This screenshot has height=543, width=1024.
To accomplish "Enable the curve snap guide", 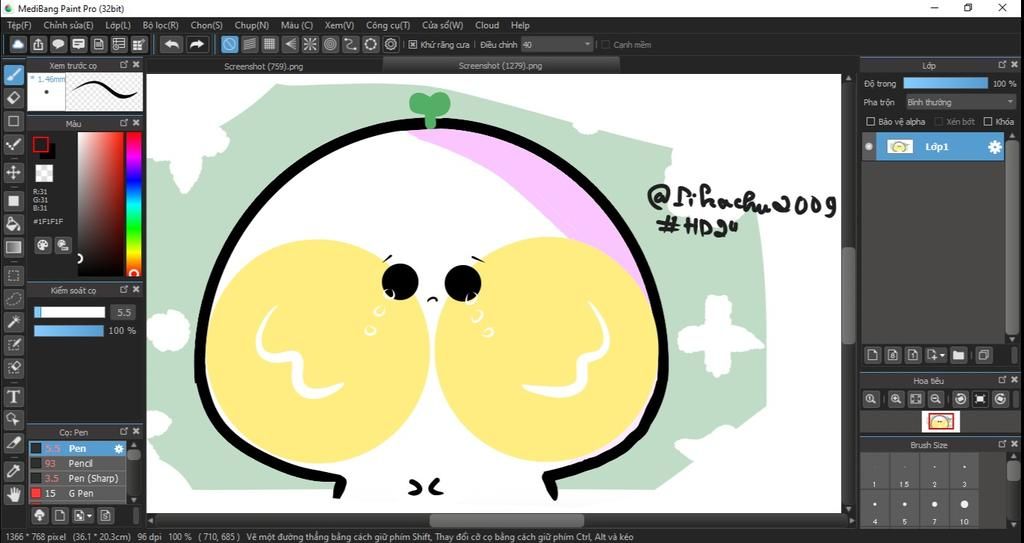I will coord(351,44).
